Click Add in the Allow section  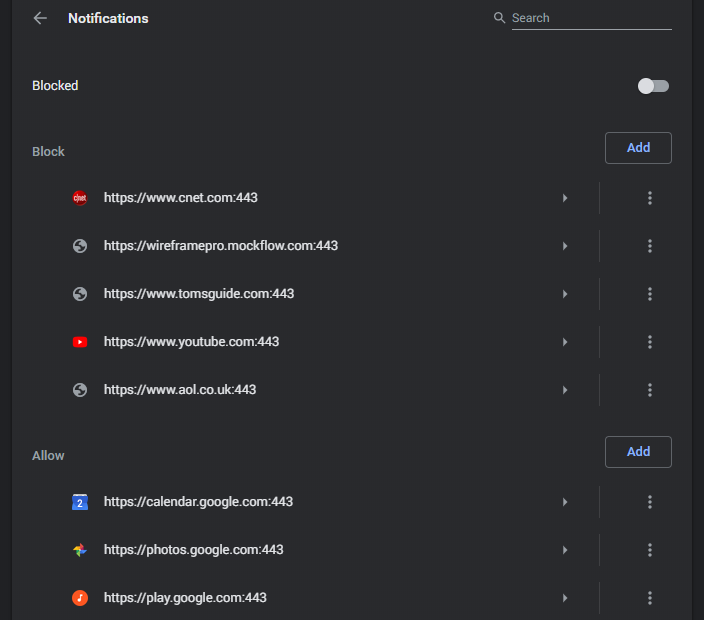tap(638, 452)
